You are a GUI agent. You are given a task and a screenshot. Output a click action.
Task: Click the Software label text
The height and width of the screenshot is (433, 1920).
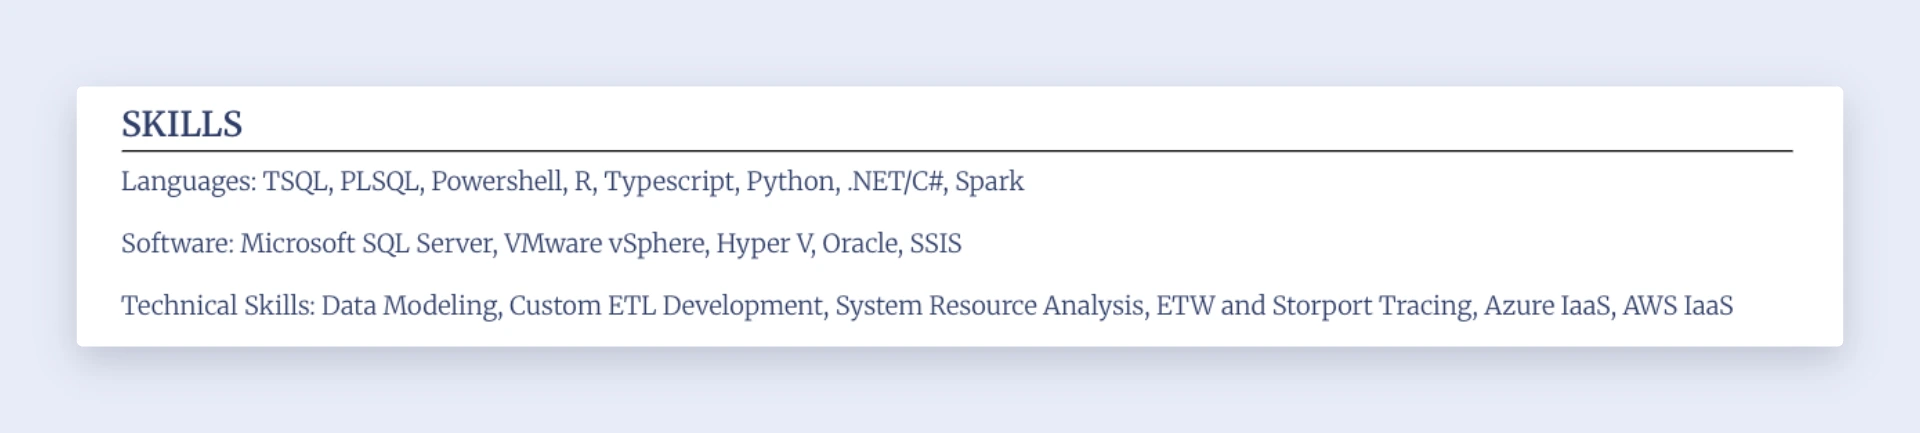click(x=178, y=243)
